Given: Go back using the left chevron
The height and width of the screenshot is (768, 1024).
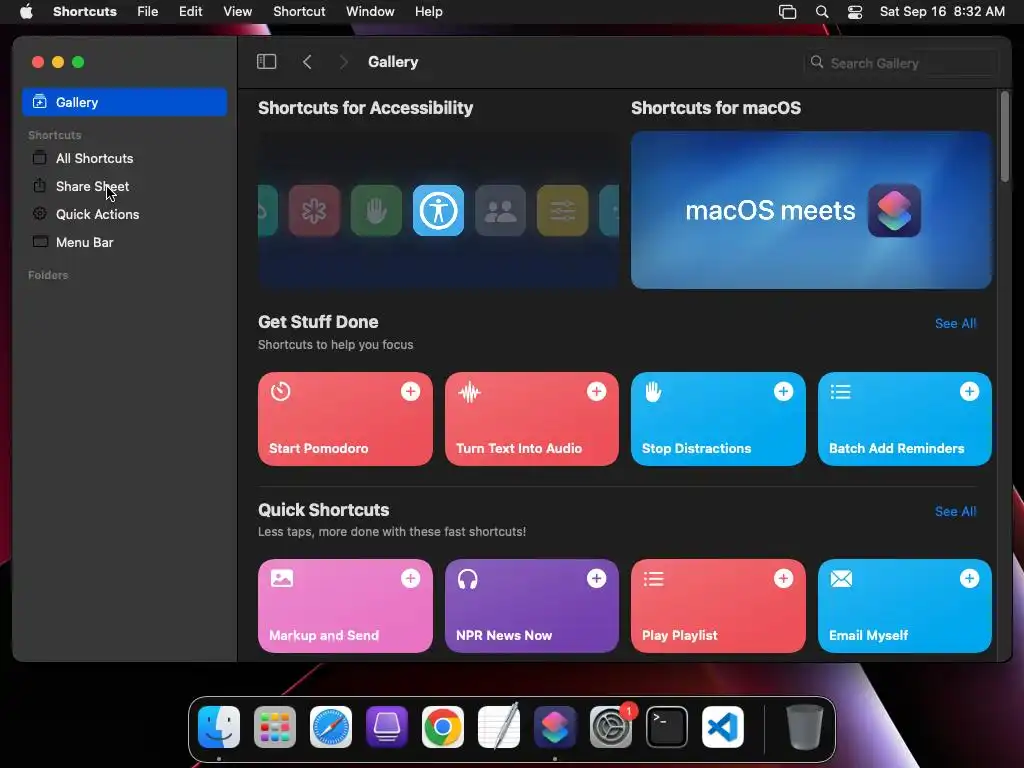Looking at the screenshot, I should point(307,62).
